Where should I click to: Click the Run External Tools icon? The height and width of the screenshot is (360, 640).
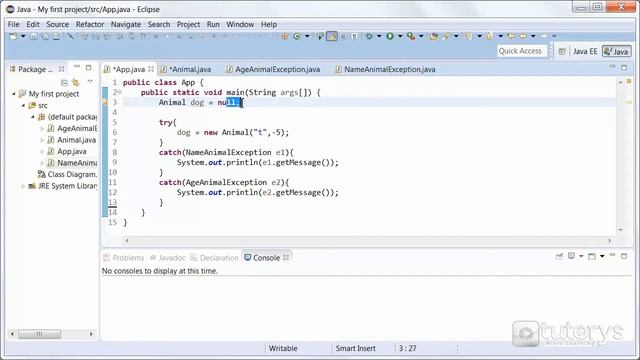411,36
